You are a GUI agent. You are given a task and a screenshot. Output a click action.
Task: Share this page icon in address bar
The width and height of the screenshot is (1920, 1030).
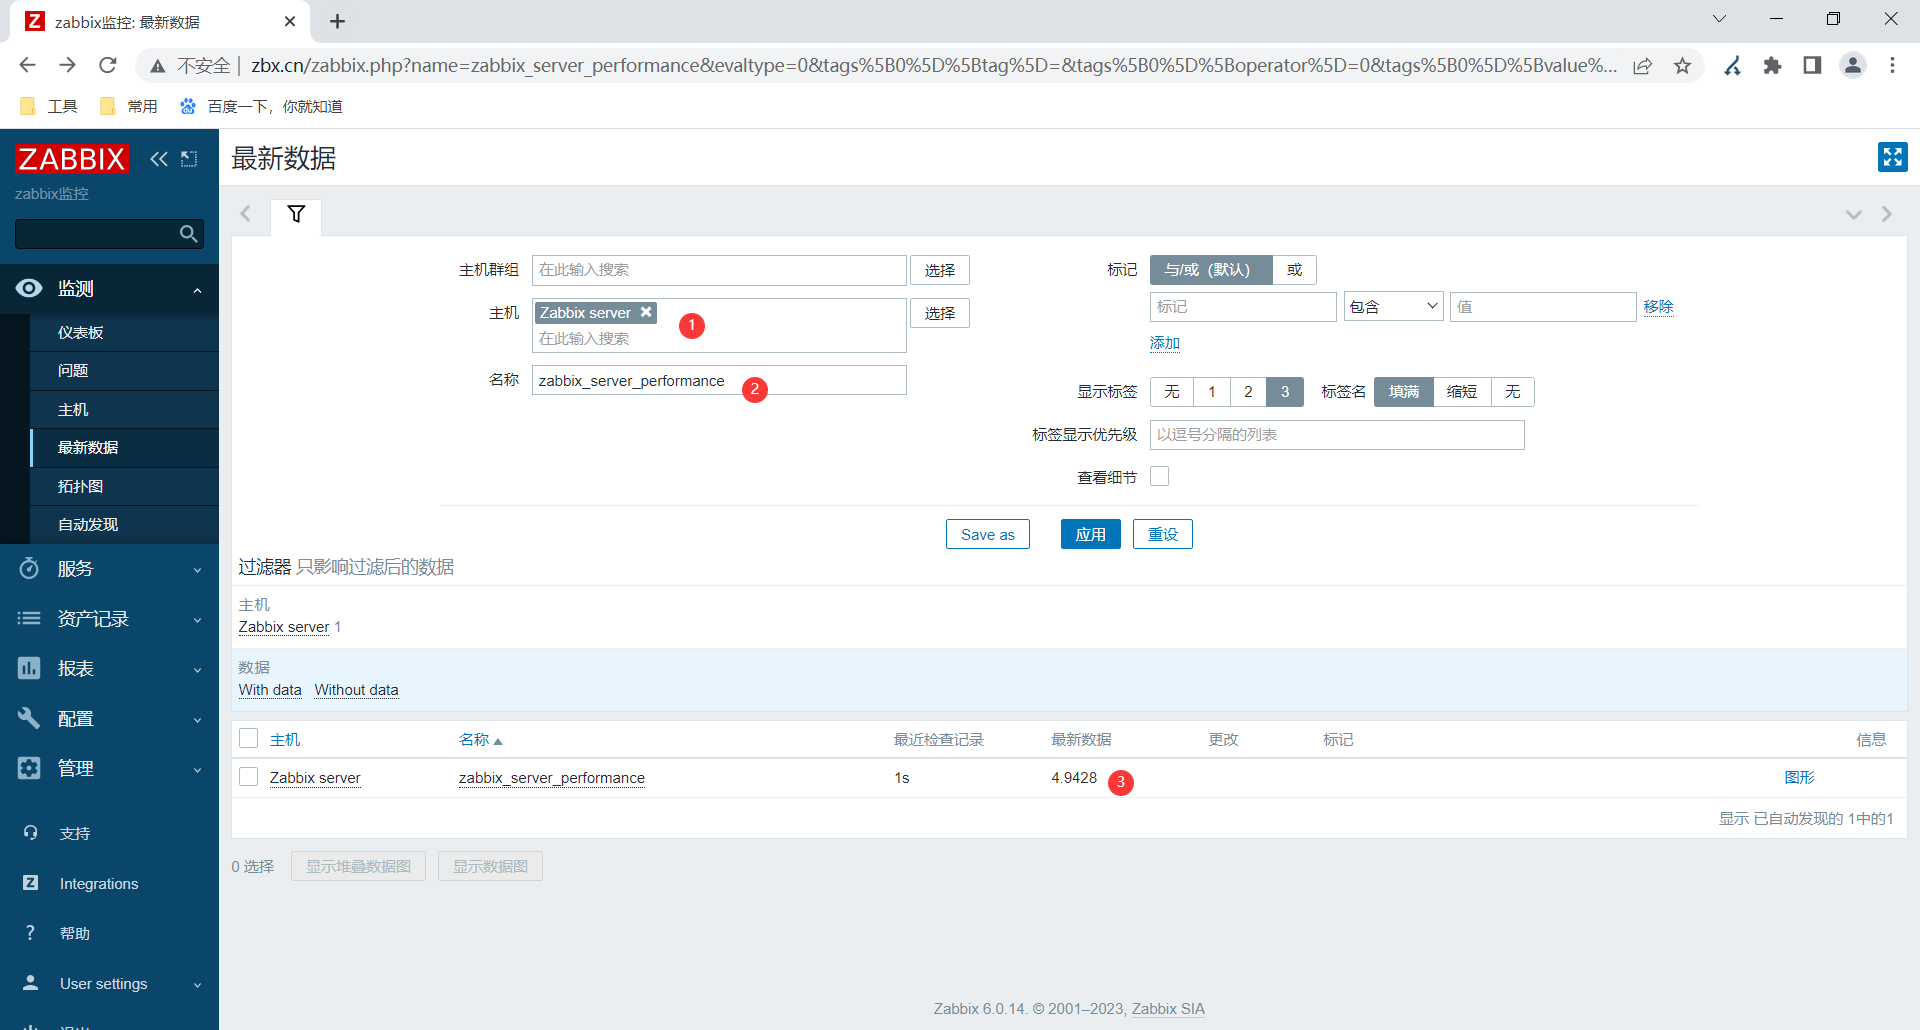[x=1643, y=65]
